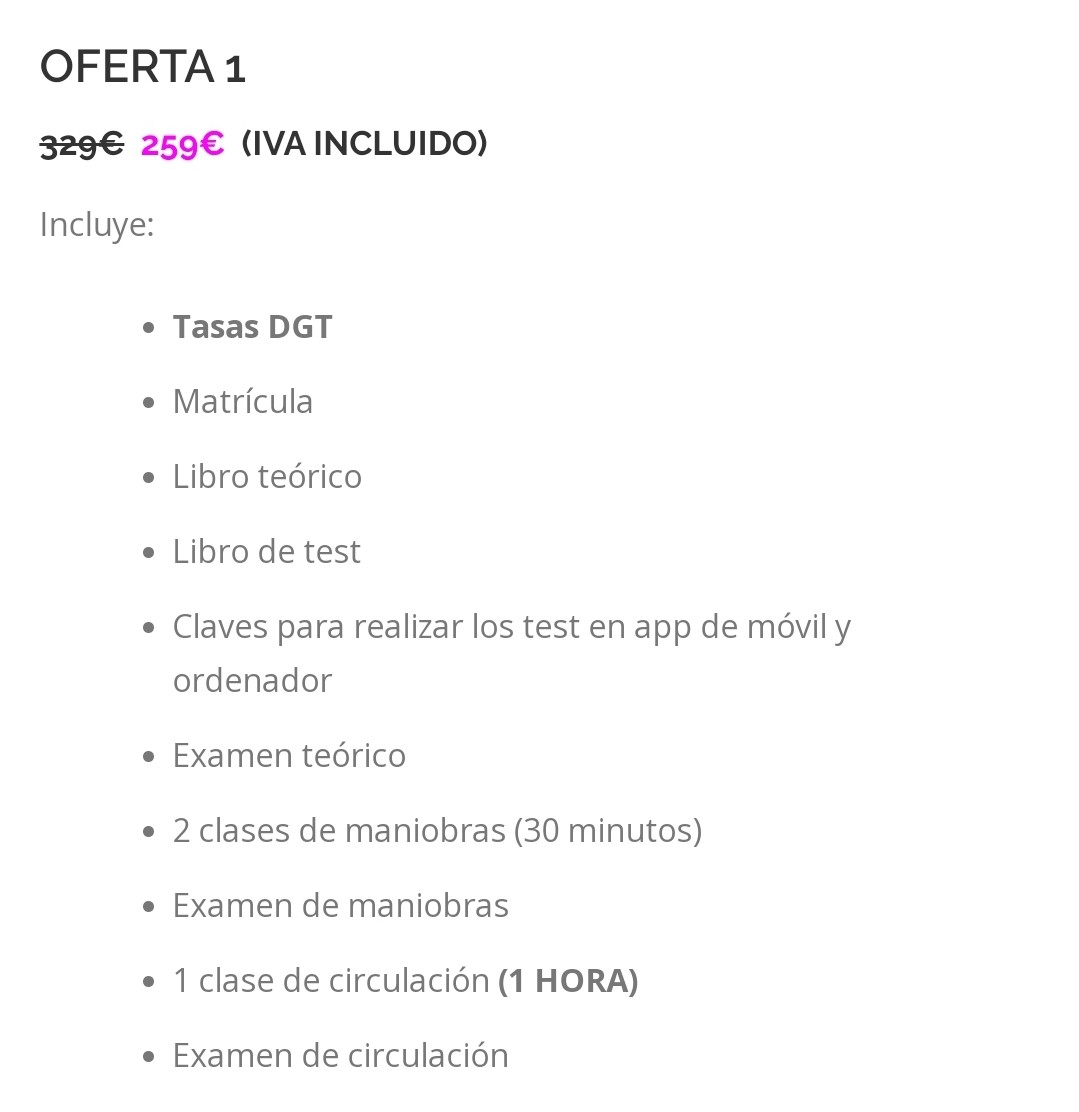1079x1112 pixels.
Task: Select the Examen de circulación item
Action: pos(341,1056)
